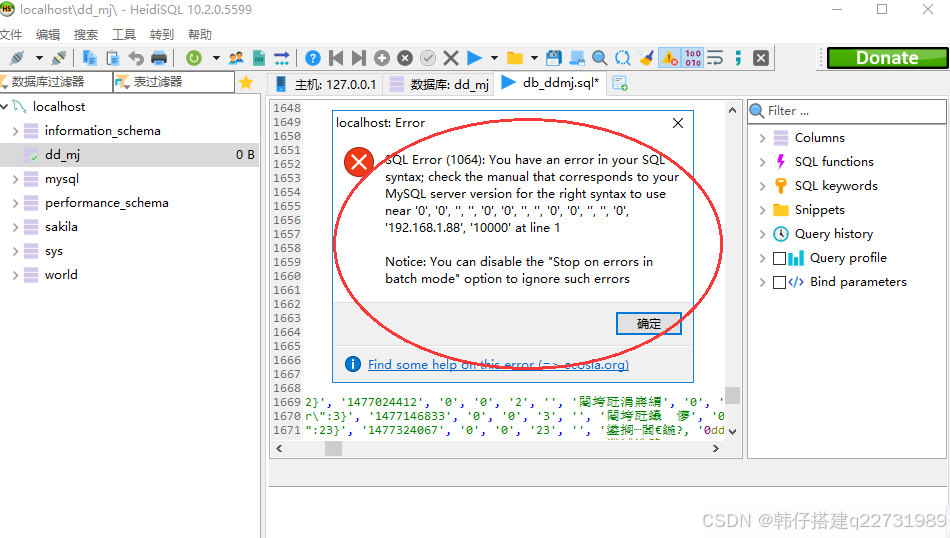
Task: Expand the world database node
Action: click(15, 275)
